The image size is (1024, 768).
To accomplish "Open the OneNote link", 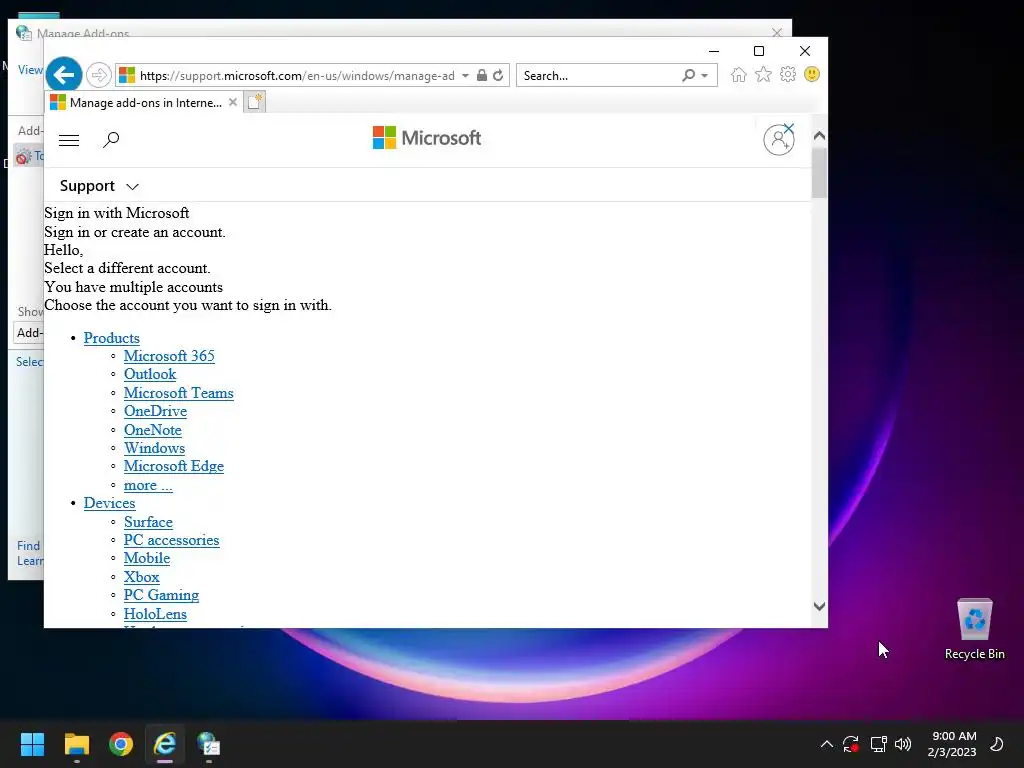I will click(x=153, y=430).
